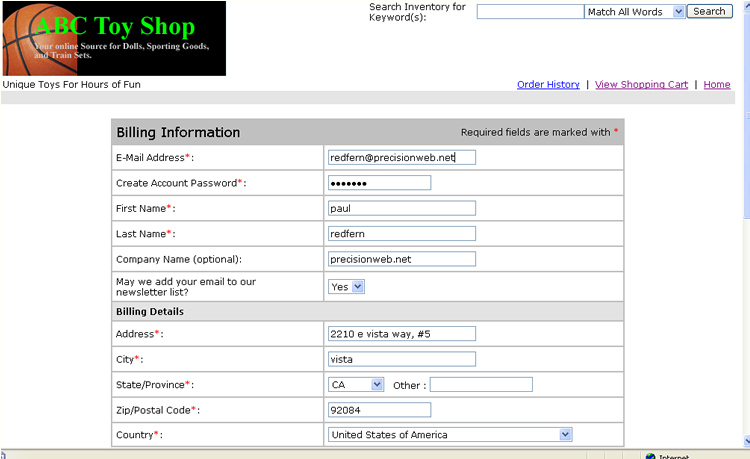Select the First Name input field

402,208
